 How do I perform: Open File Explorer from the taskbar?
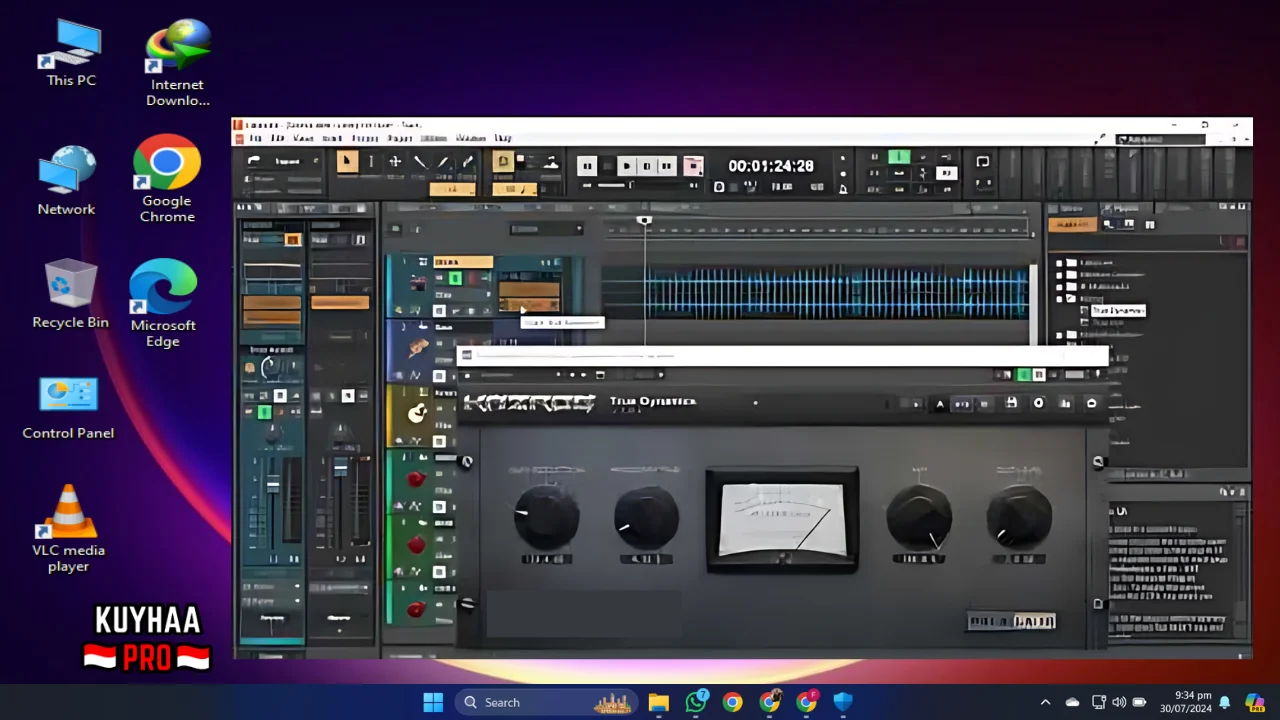point(658,702)
